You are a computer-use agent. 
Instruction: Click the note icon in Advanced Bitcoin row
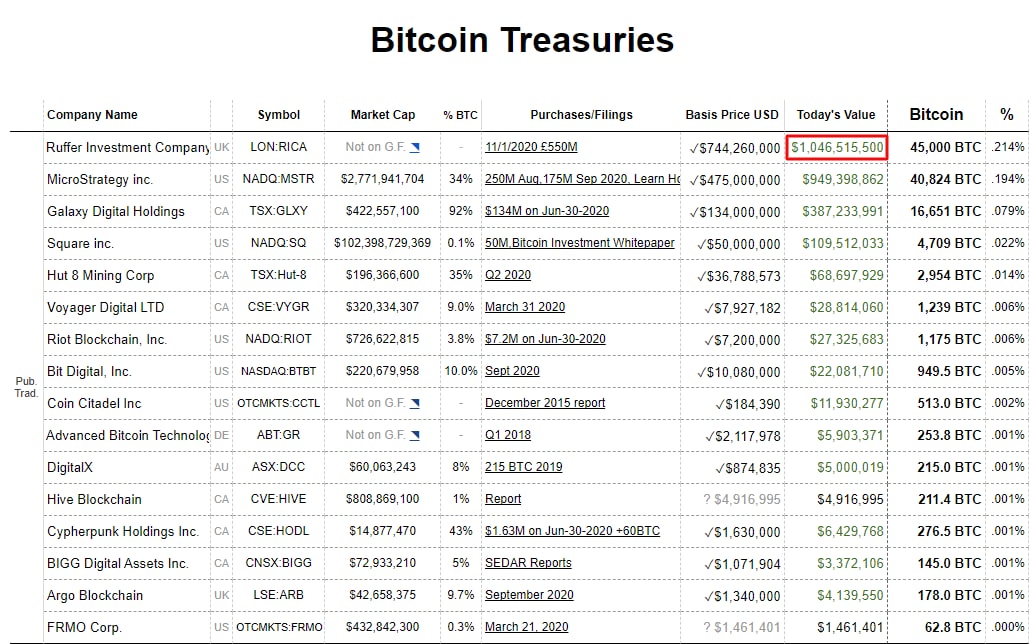414,435
